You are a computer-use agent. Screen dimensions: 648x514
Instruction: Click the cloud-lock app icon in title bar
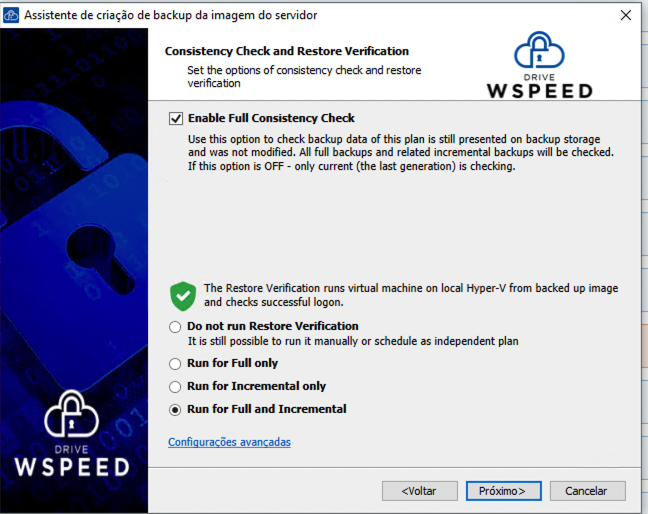pos(11,15)
